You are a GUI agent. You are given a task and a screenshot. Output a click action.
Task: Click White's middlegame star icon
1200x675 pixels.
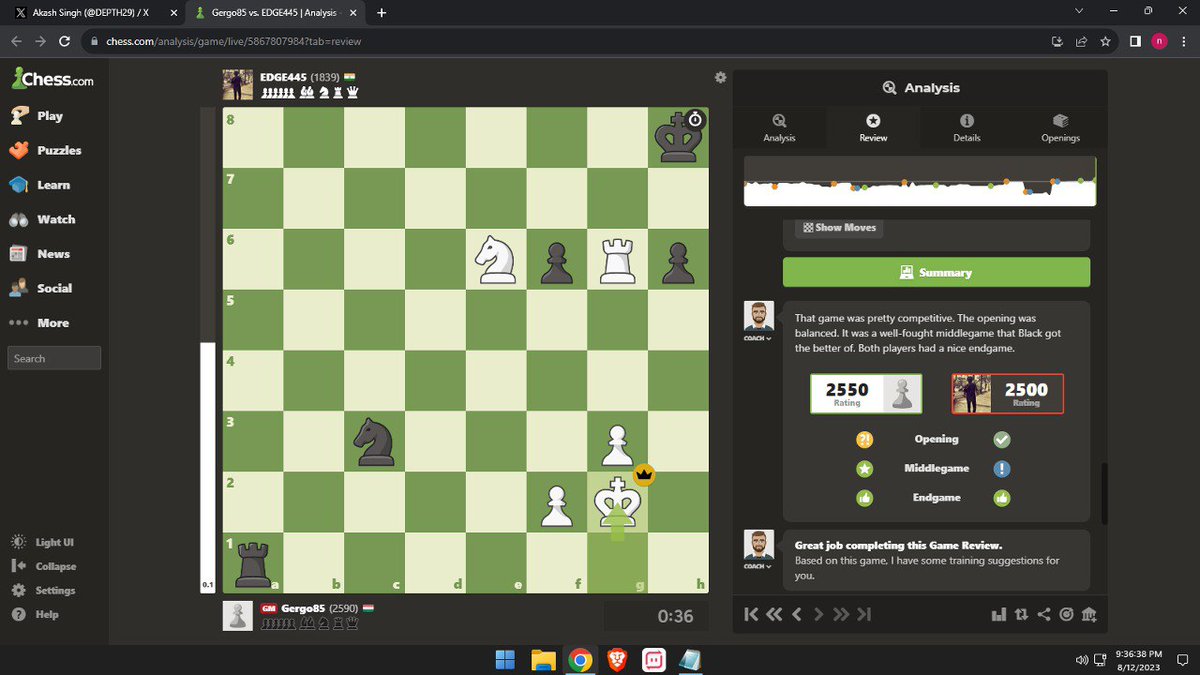865,468
